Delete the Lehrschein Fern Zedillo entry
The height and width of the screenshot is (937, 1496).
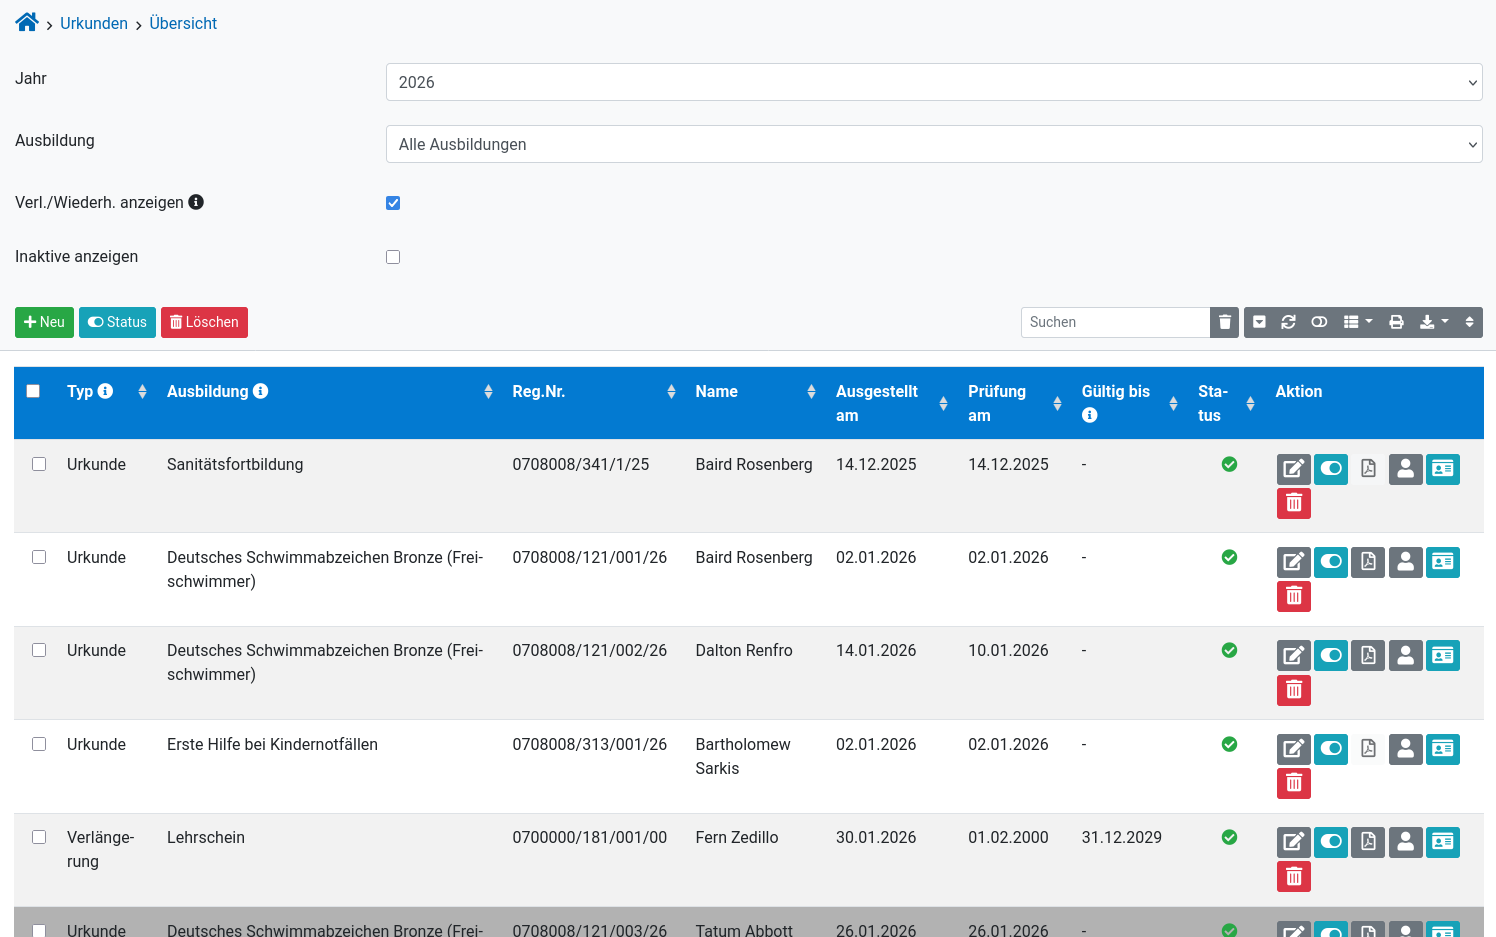pos(1293,877)
